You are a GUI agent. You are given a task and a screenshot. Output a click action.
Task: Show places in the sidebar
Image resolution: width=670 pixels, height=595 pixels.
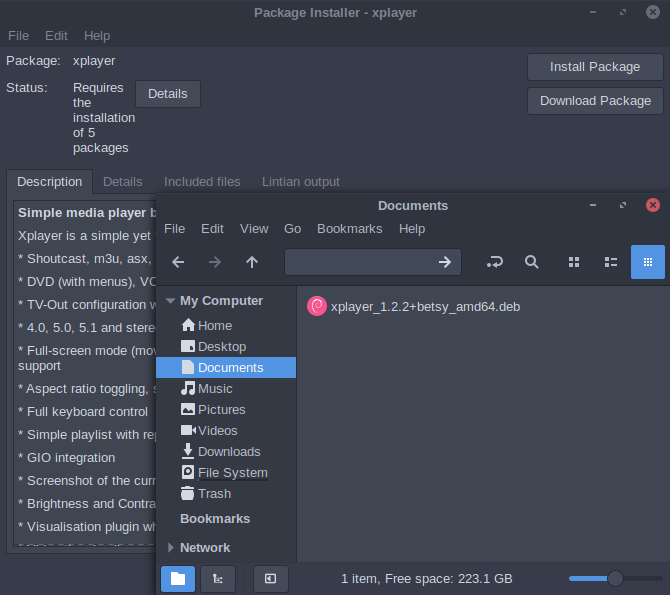pos(178,579)
